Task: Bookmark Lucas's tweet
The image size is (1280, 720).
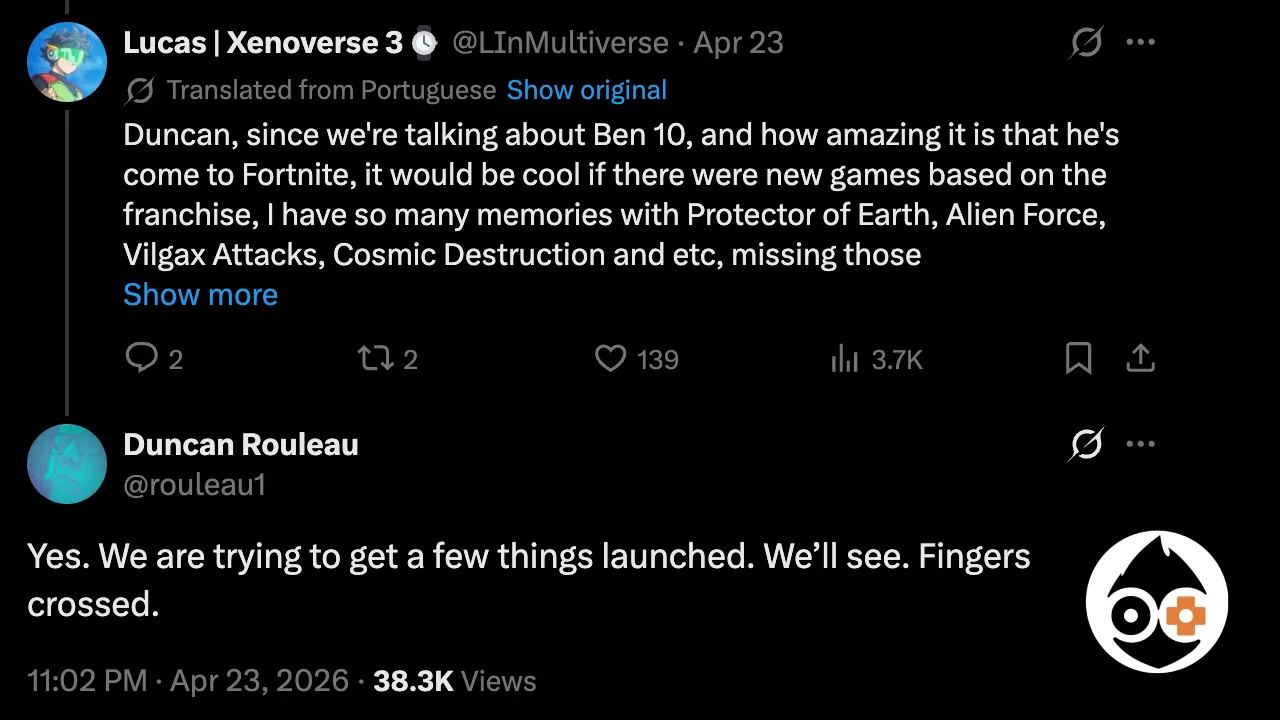Action: tap(1078, 358)
